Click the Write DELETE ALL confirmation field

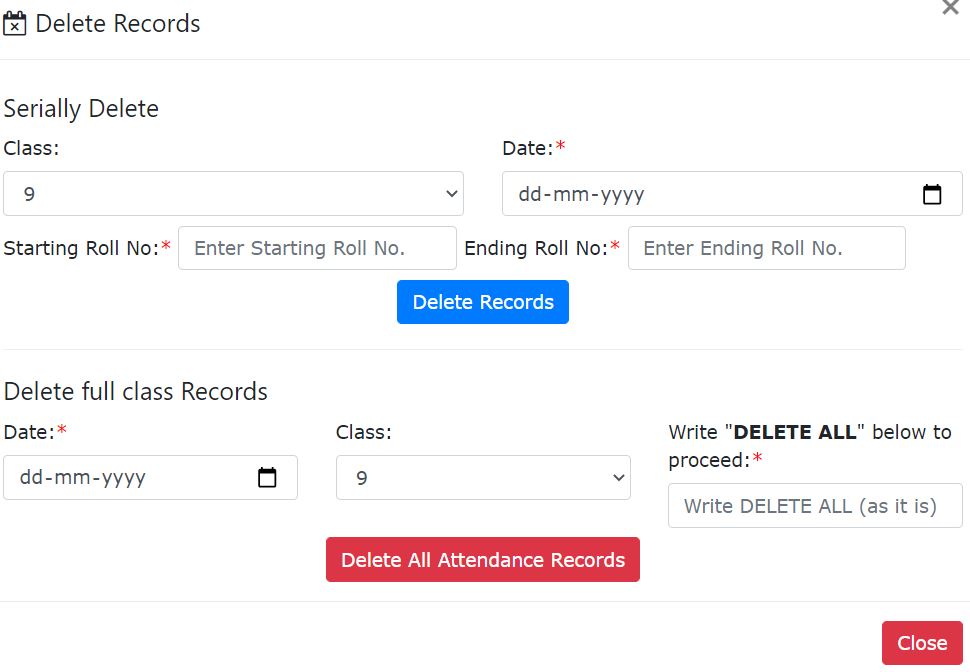click(815, 506)
